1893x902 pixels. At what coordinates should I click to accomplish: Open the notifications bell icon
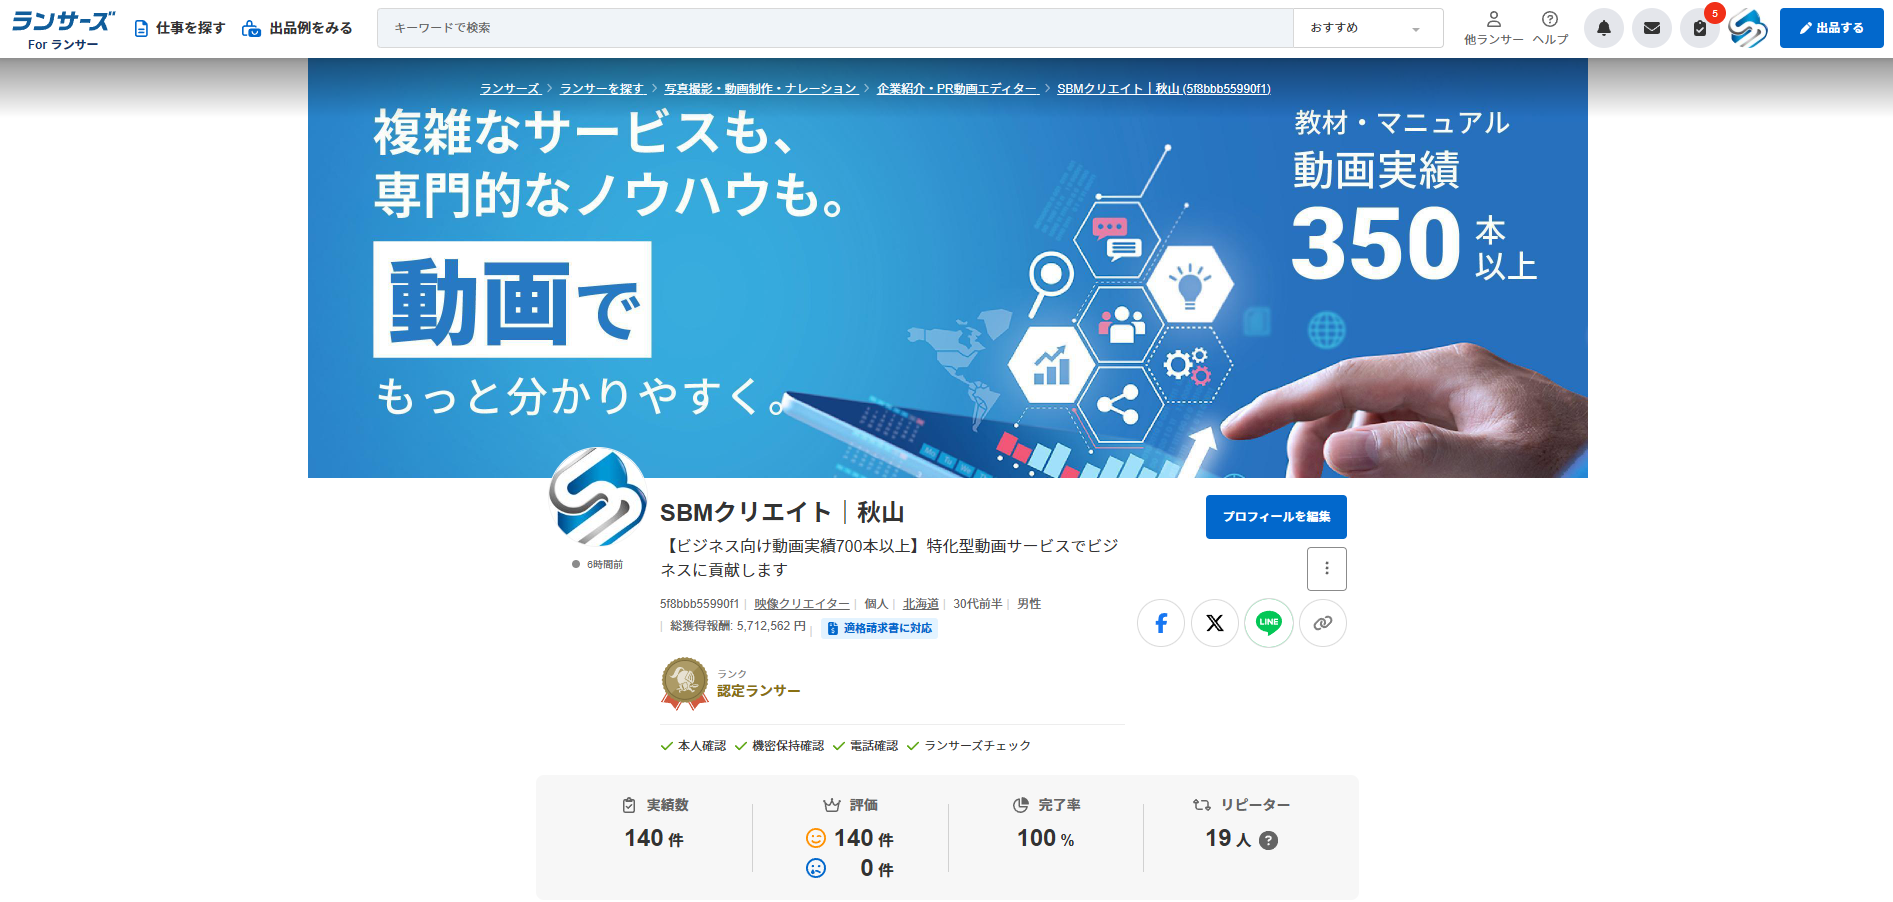pos(1603,28)
